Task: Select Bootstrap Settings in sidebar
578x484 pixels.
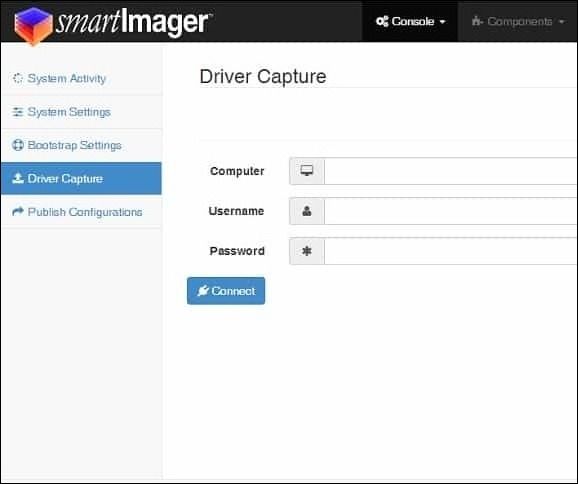Action: (81, 145)
